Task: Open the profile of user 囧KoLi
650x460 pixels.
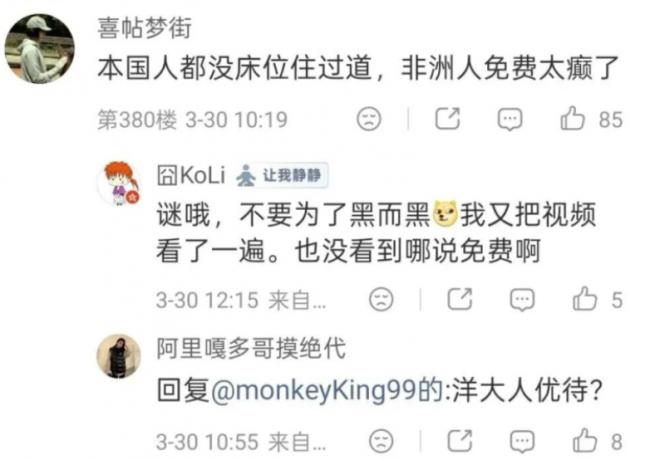Action: coord(191,175)
